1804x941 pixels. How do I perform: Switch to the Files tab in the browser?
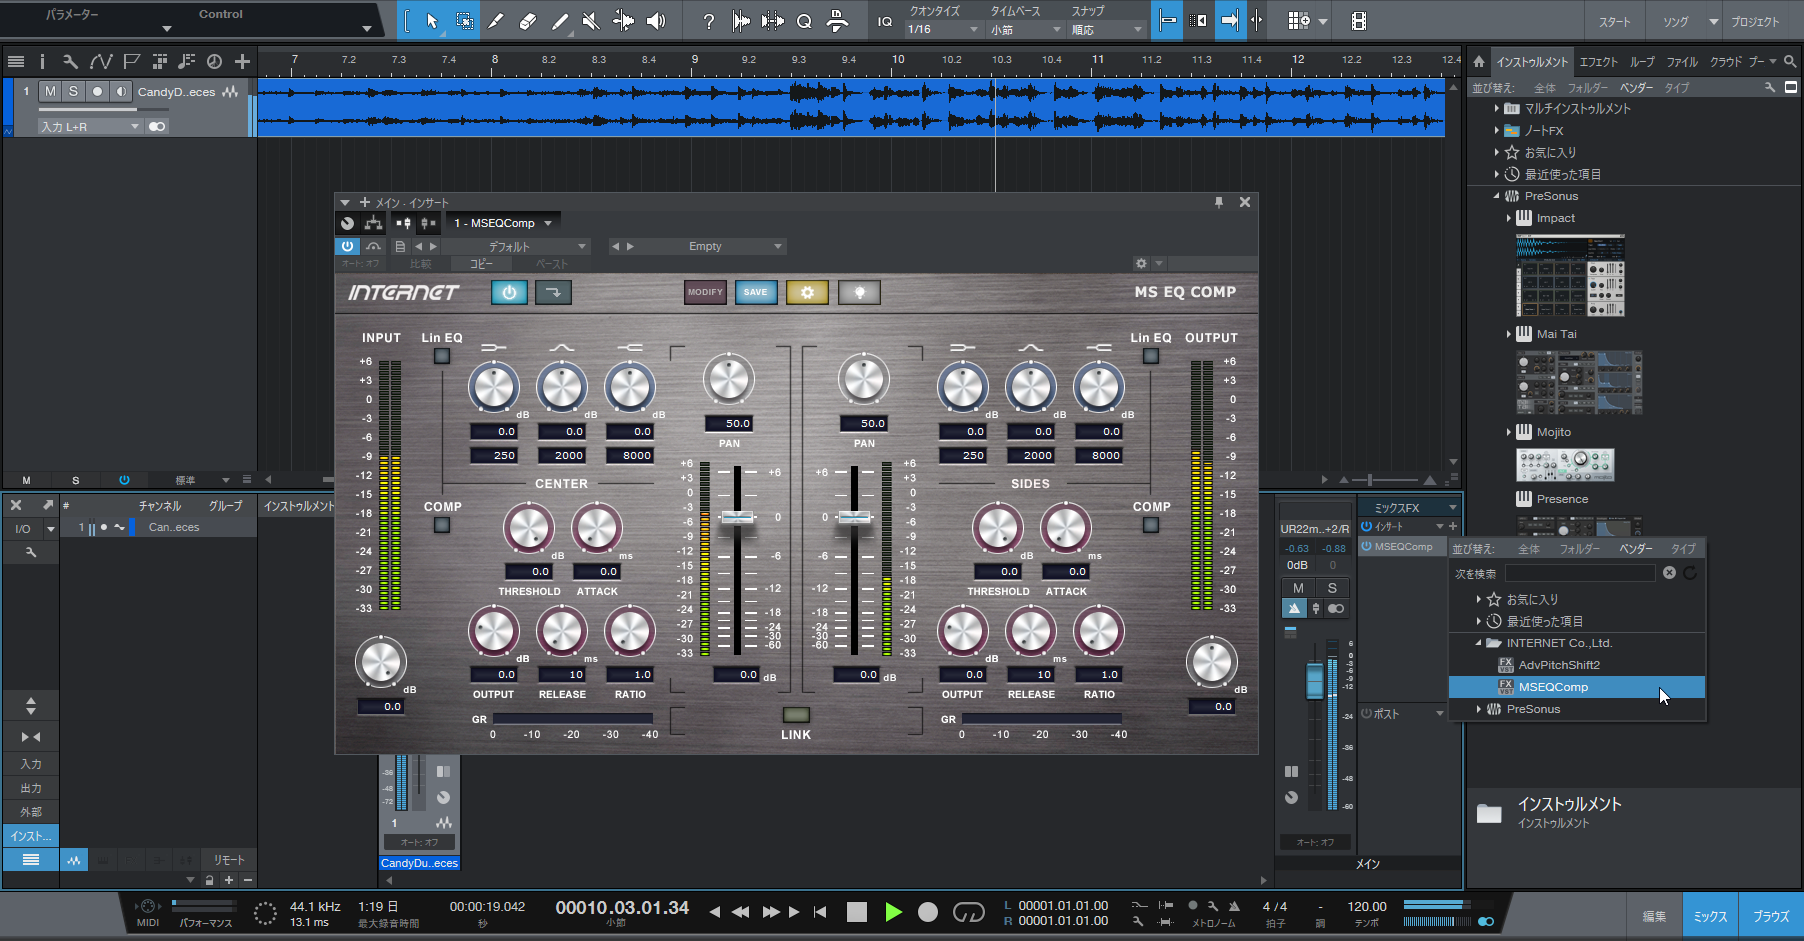click(1682, 62)
